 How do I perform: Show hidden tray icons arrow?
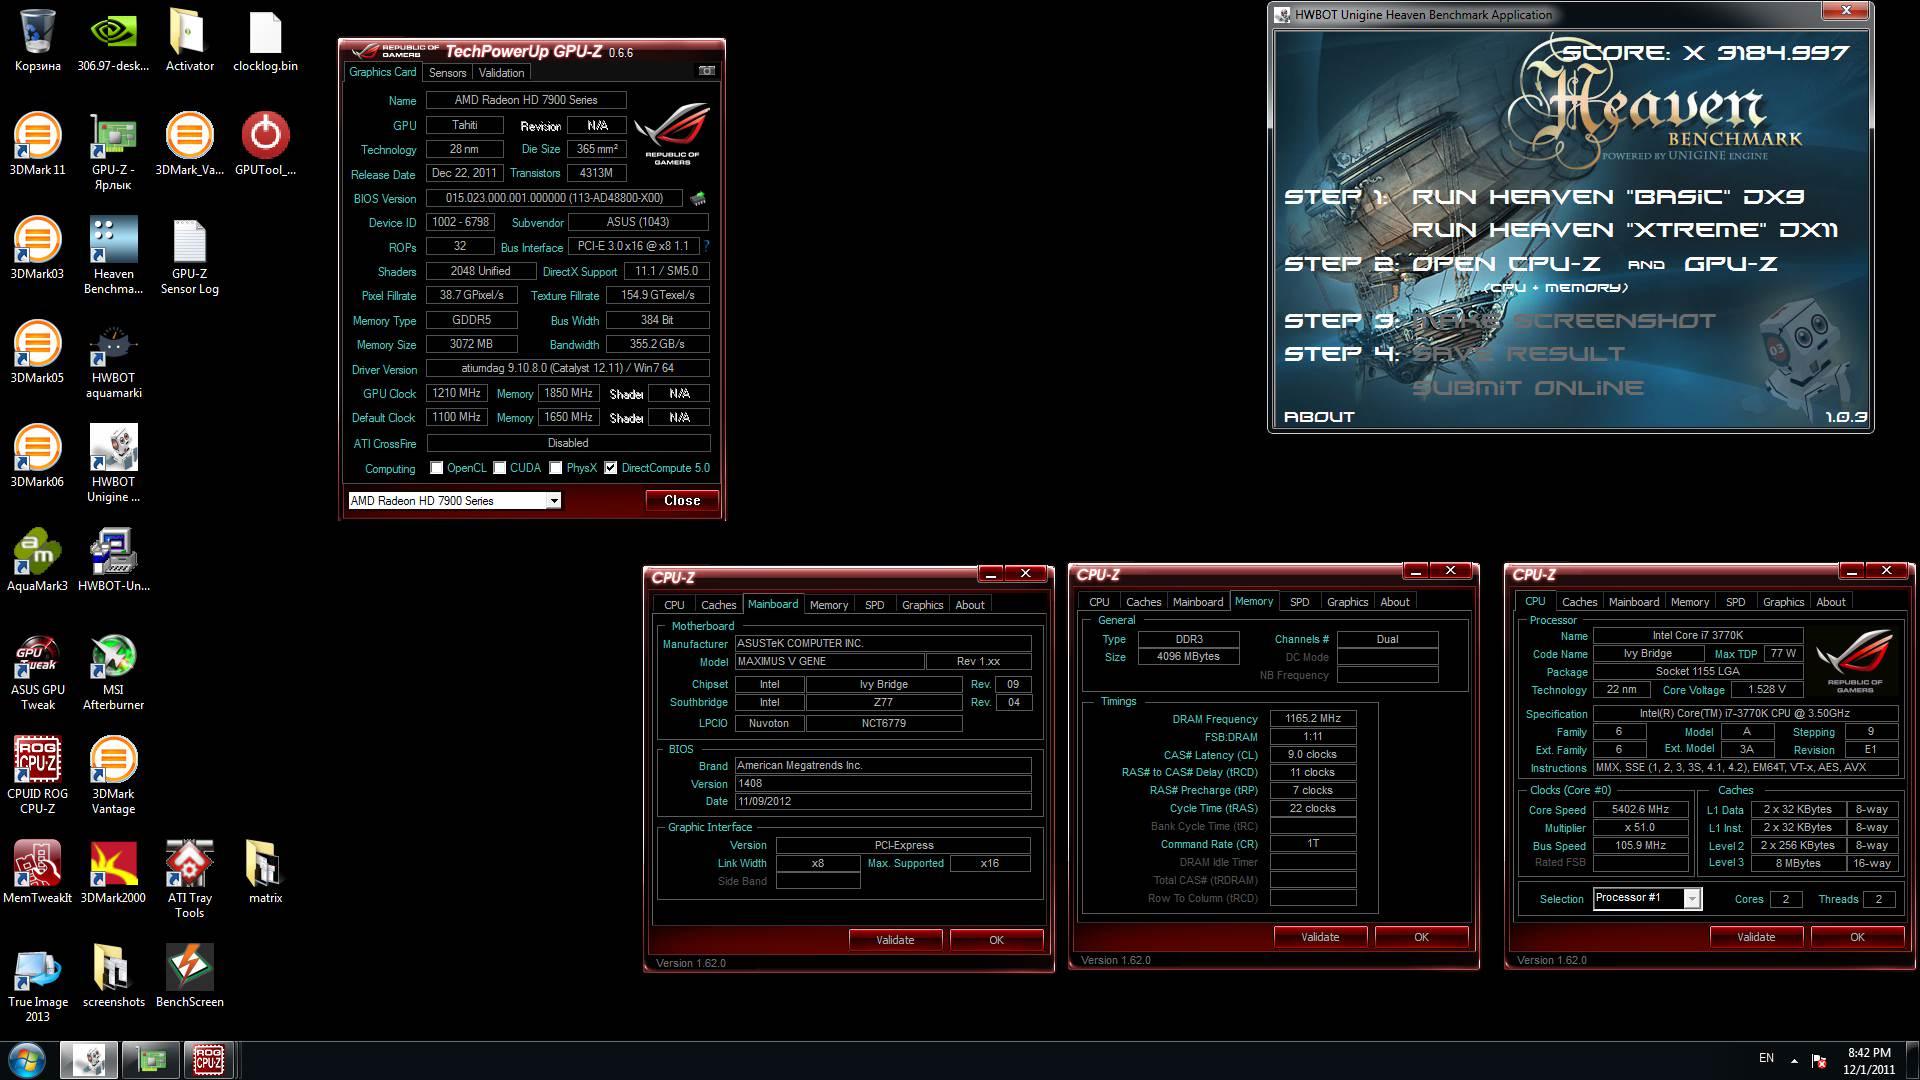point(1794,1060)
